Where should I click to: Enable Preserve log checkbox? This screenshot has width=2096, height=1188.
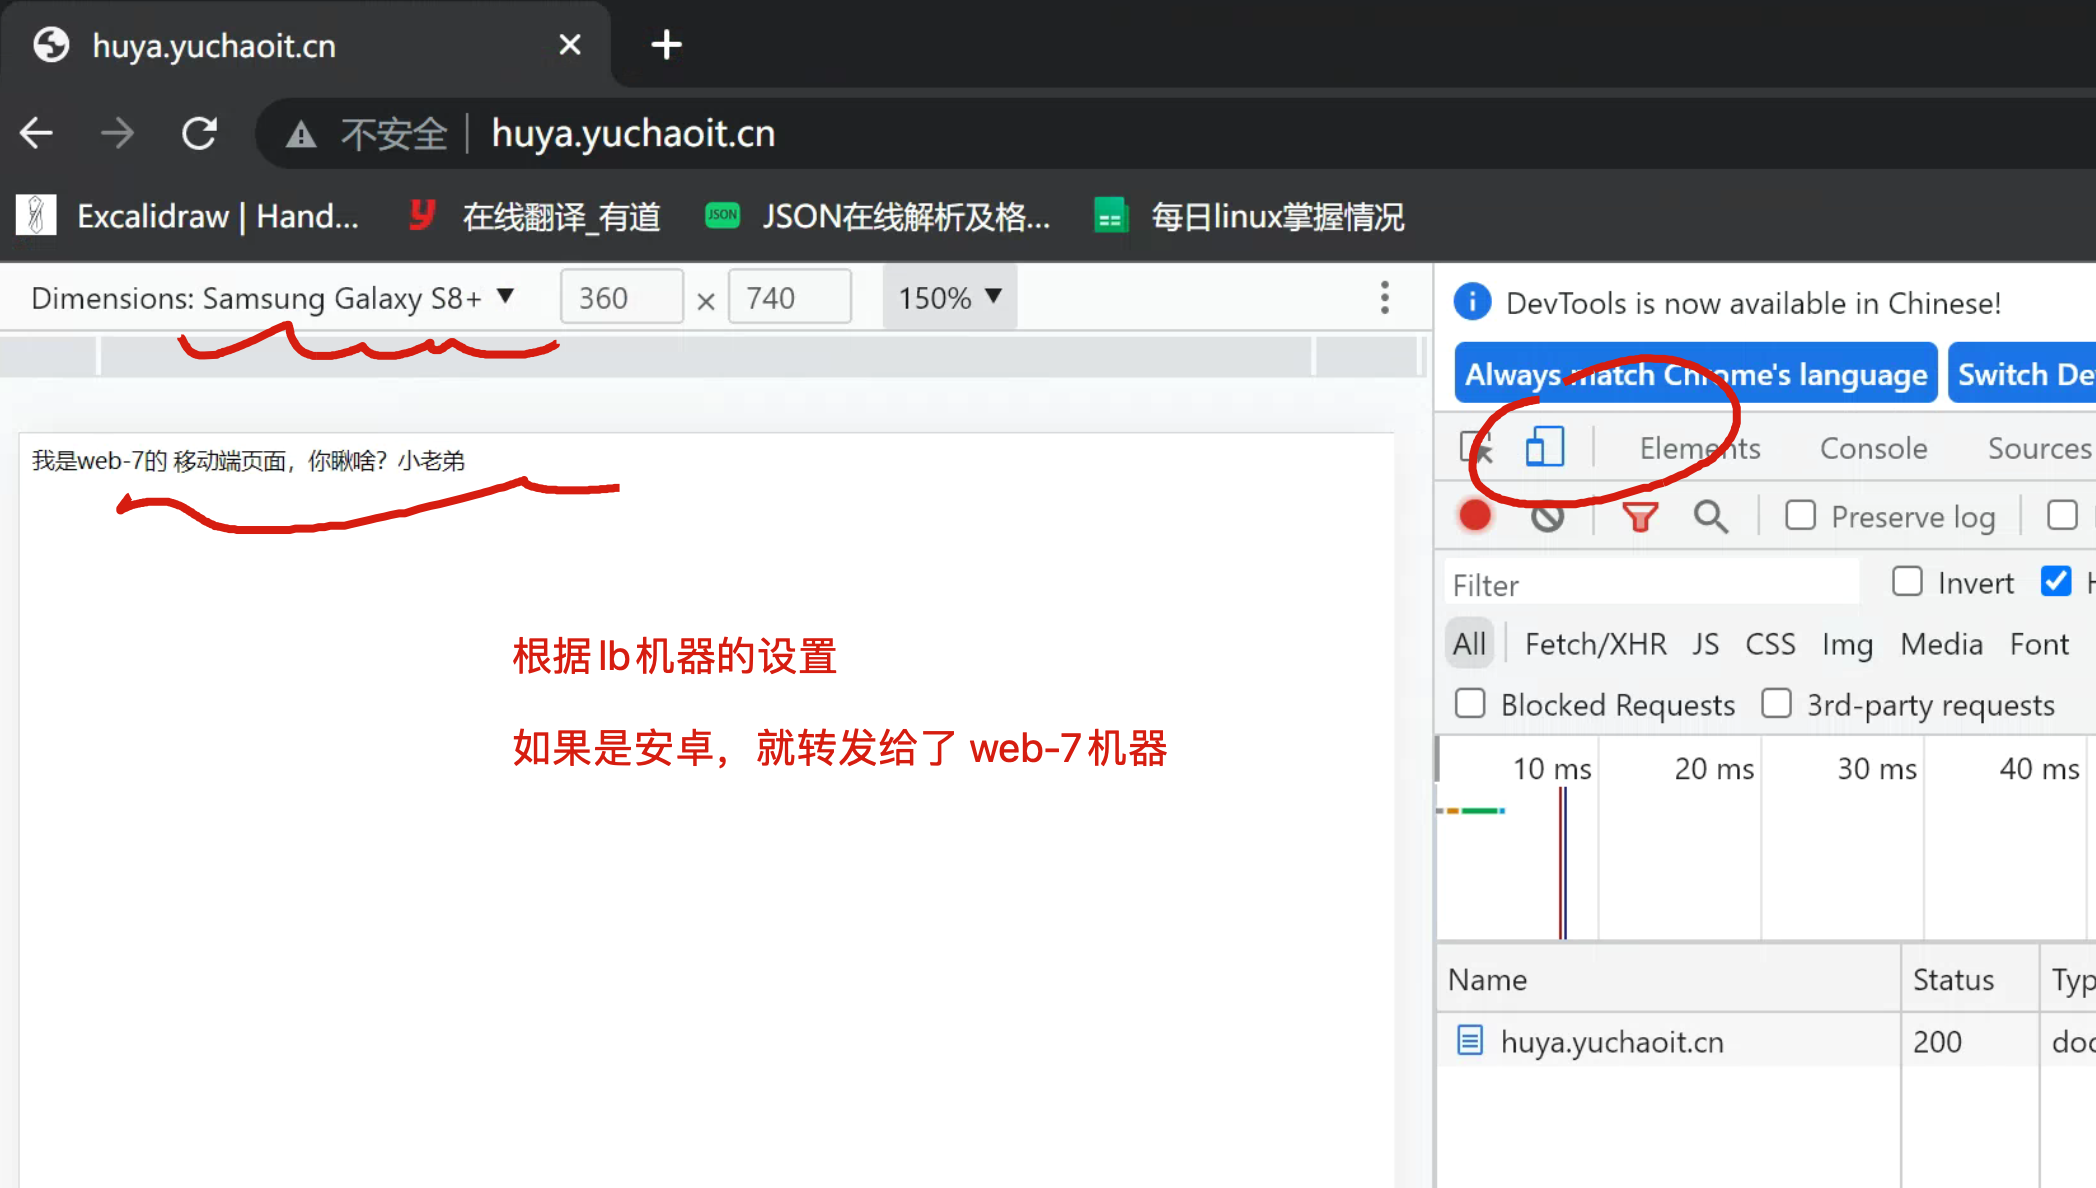pos(1800,515)
